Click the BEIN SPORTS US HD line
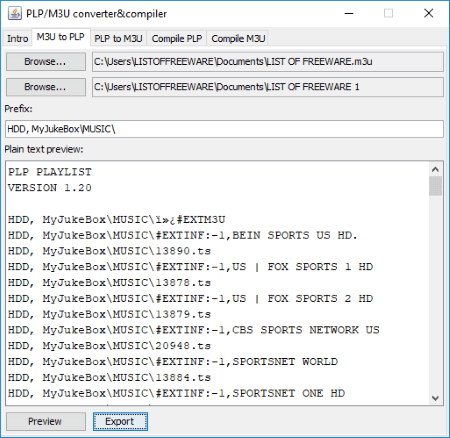The height and width of the screenshot is (438, 450). [183, 235]
